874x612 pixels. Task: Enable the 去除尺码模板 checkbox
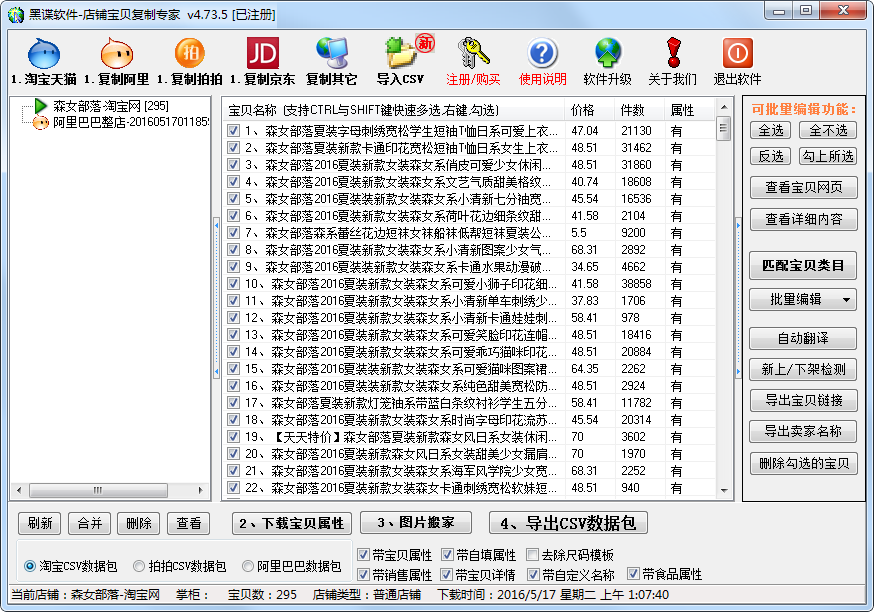click(531, 555)
